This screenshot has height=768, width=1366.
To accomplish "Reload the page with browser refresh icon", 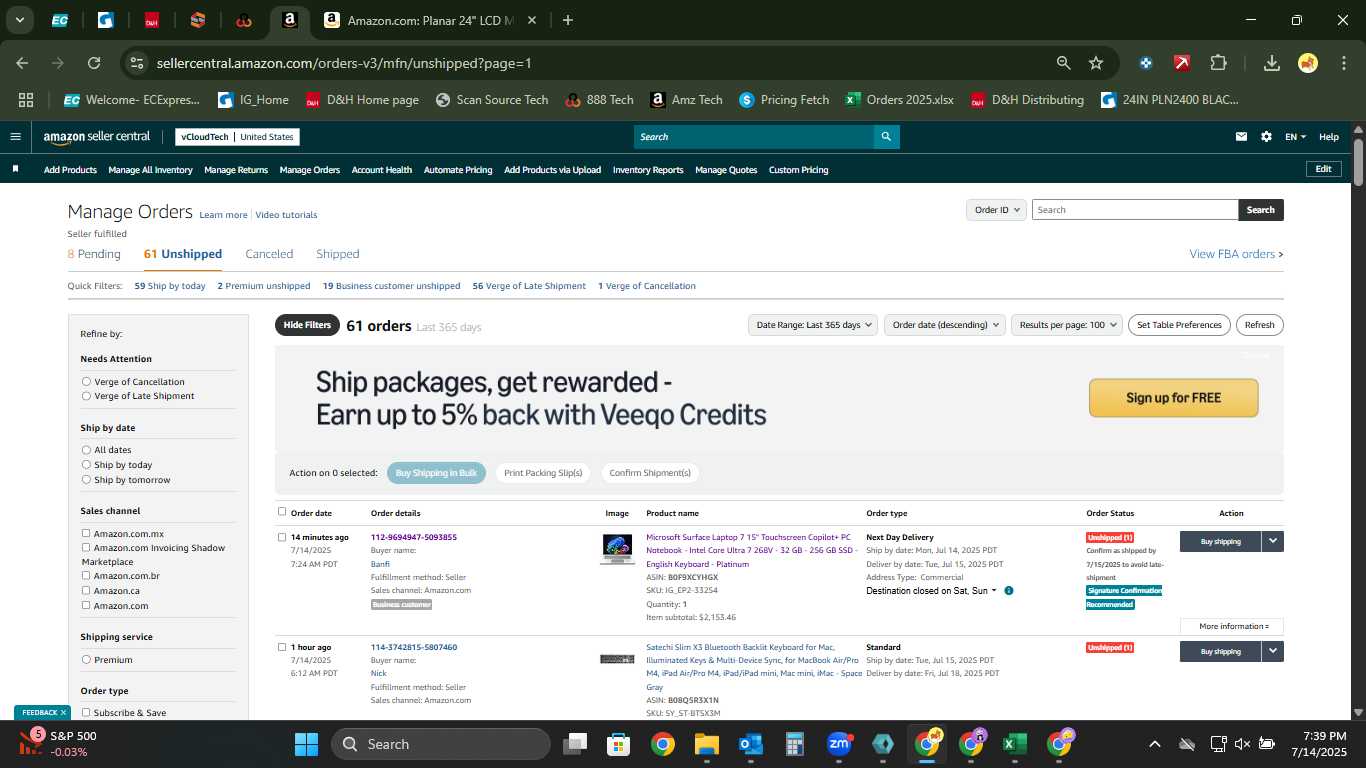I will click(94, 63).
